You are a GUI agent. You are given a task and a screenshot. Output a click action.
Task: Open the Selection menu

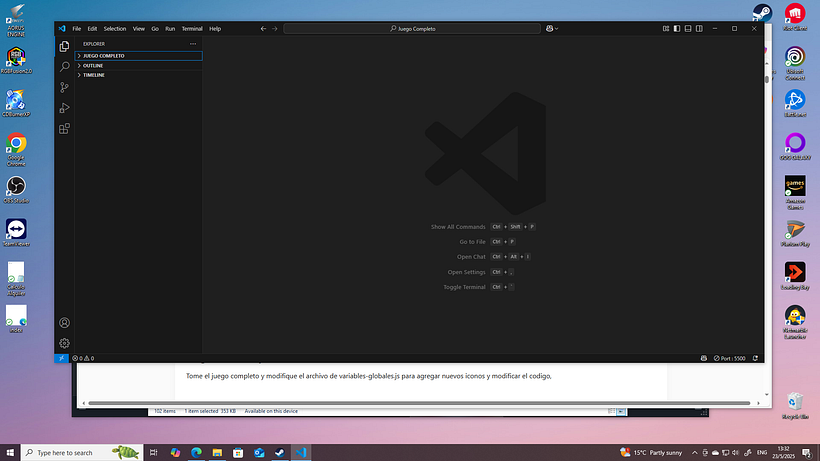click(115, 29)
